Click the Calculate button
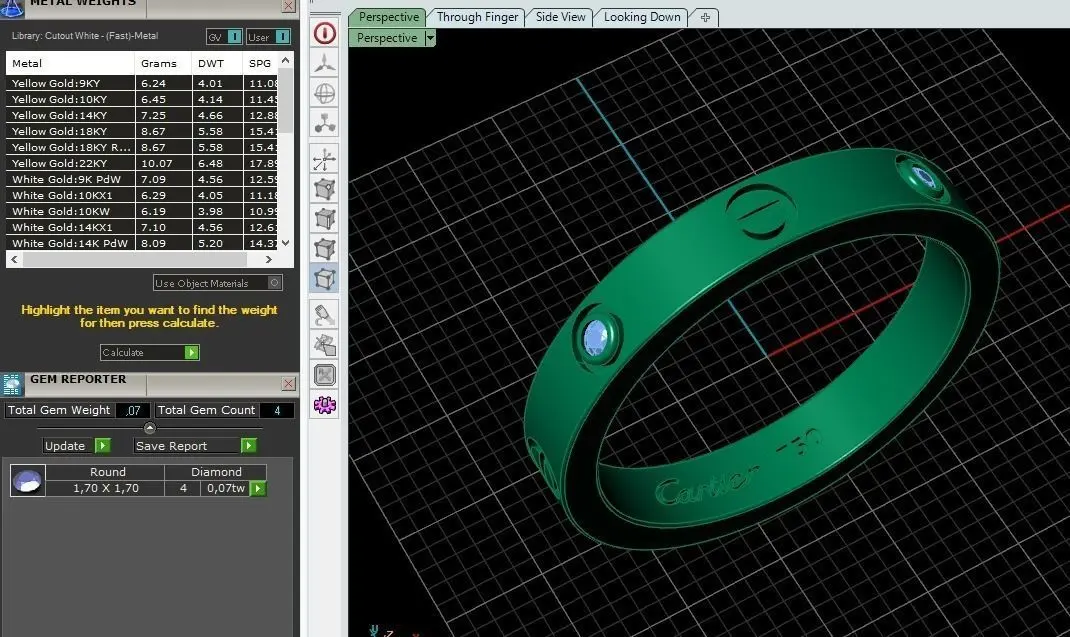 point(150,352)
